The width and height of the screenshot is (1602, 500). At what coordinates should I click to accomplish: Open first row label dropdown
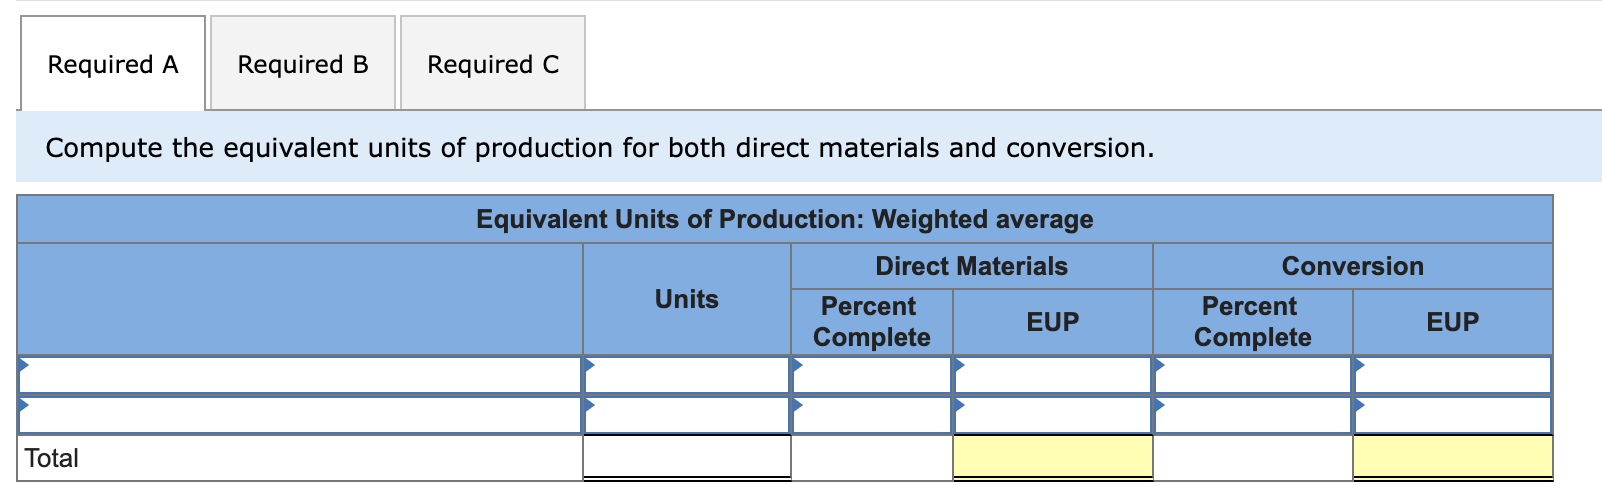(x=300, y=376)
